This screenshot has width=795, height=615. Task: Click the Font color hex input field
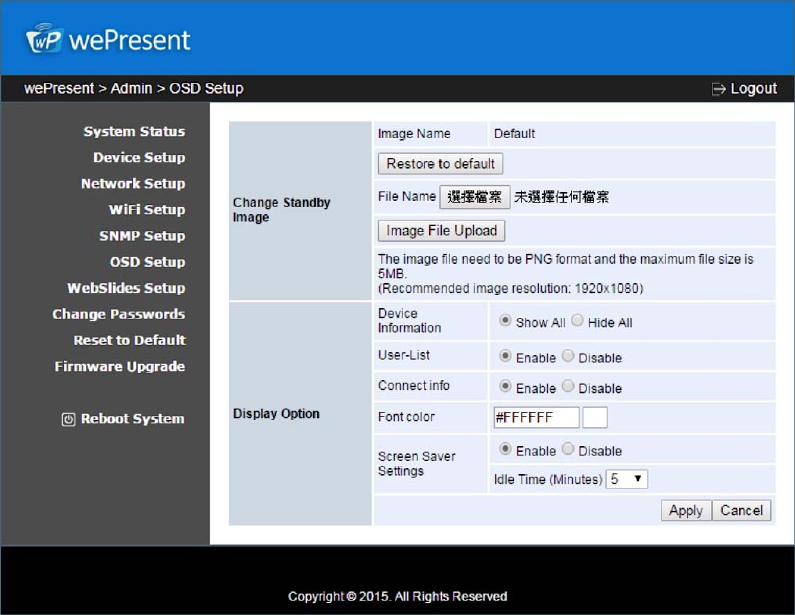536,418
